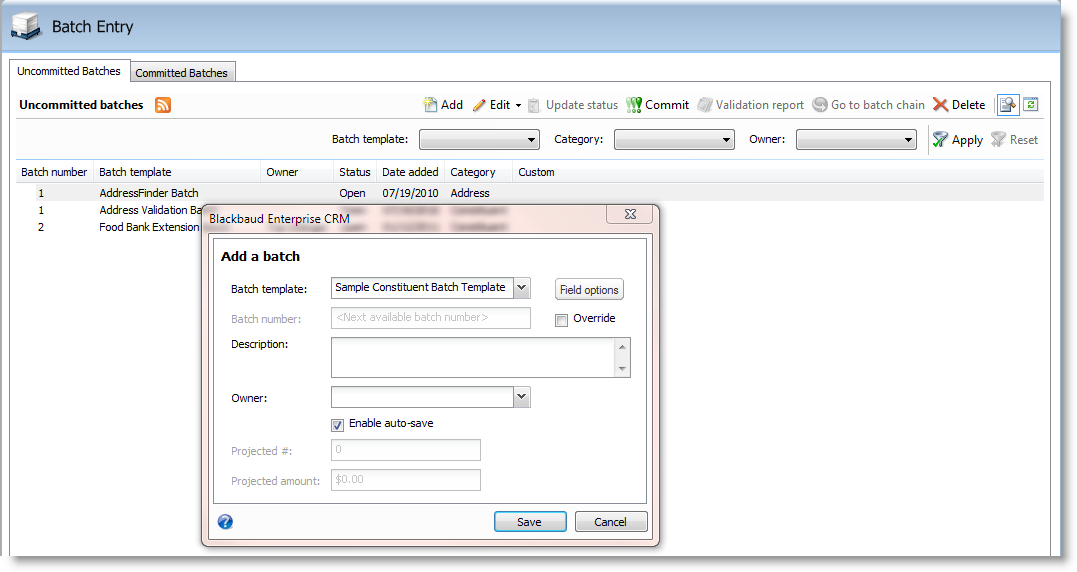Sort by Batch number column header
This screenshot has width=1077, height=572.
[x=54, y=172]
